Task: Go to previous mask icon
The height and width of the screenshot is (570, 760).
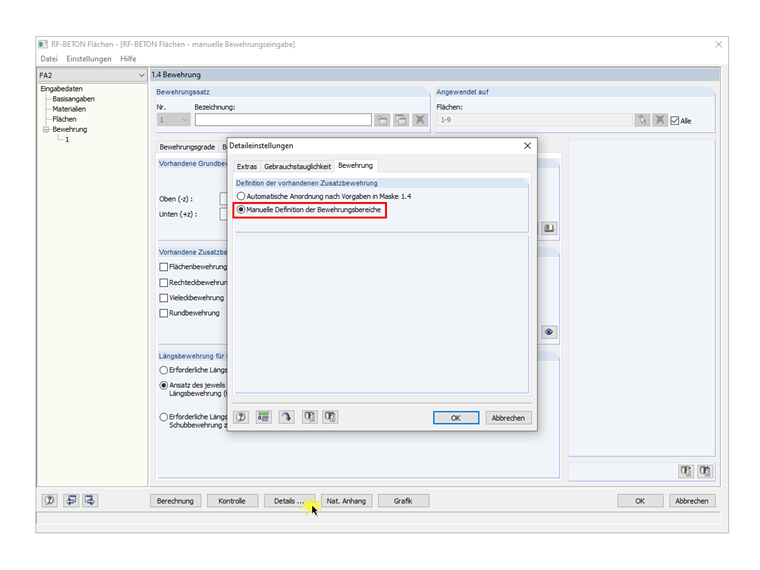Action: coord(71,501)
